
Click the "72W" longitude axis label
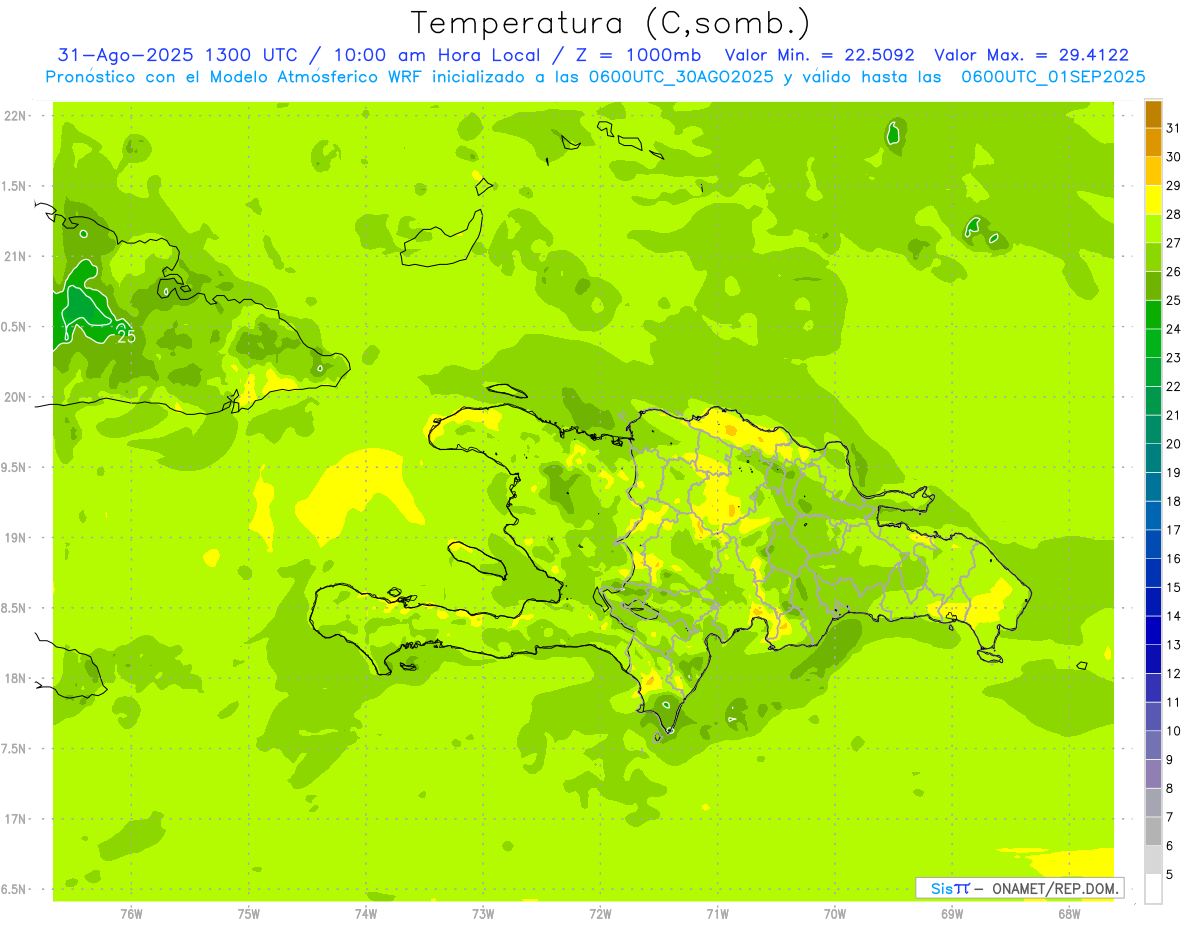point(601,913)
